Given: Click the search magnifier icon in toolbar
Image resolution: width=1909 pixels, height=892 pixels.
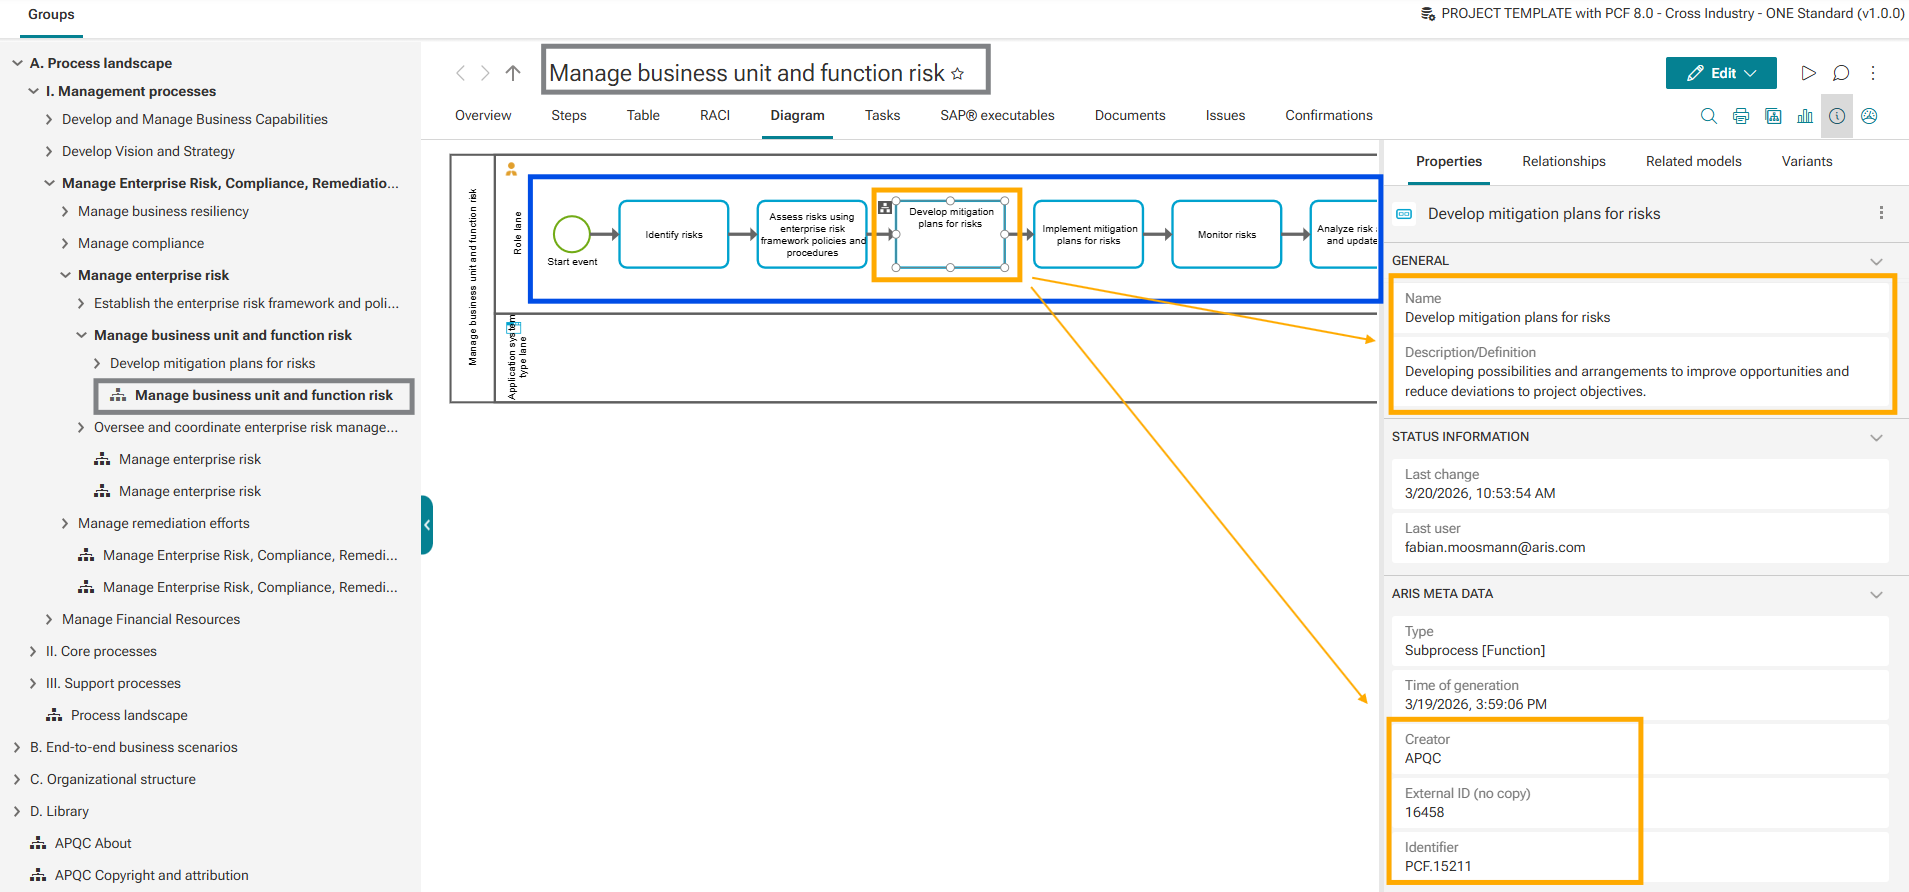Looking at the screenshot, I should click(1708, 116).
